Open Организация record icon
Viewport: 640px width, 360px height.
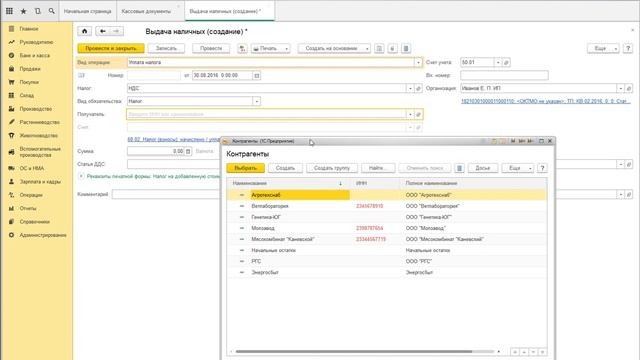click(x=629, y=88)
